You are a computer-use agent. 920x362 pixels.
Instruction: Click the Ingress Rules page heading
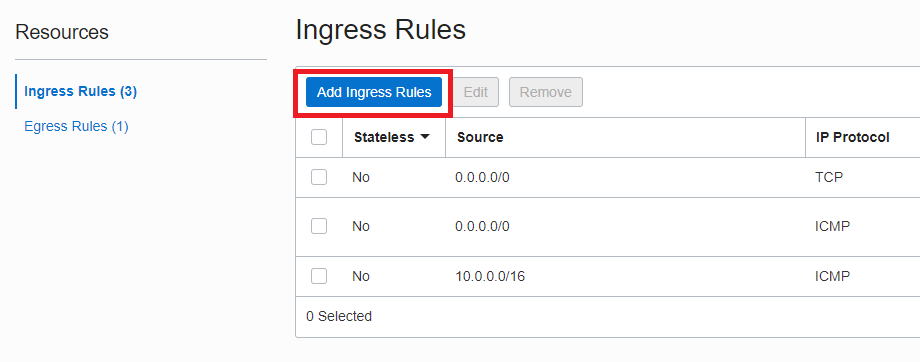[381, 30]
